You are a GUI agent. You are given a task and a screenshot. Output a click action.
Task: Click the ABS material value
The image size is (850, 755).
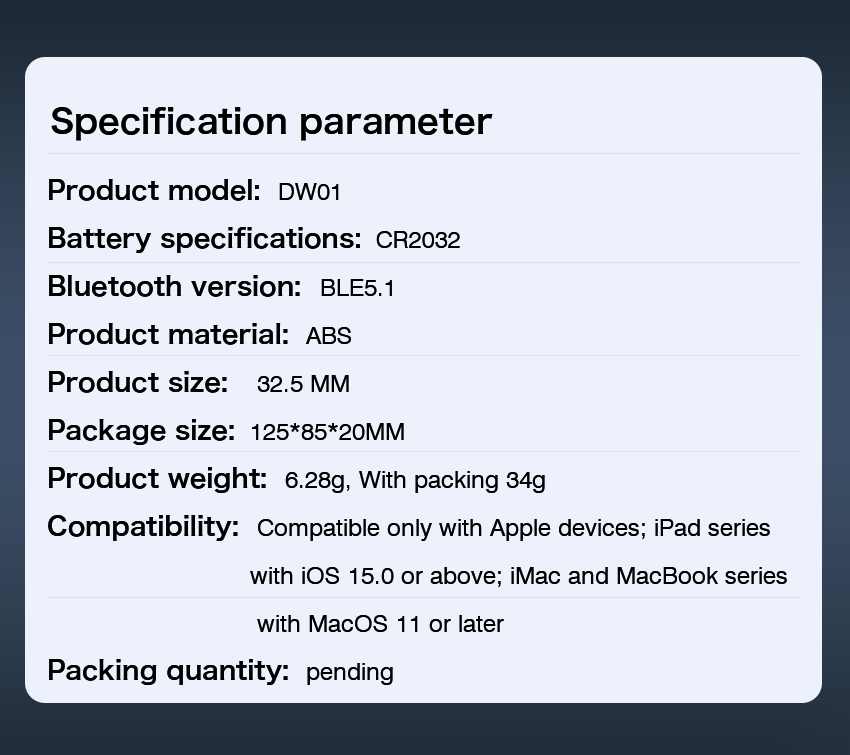pos(329,336)
